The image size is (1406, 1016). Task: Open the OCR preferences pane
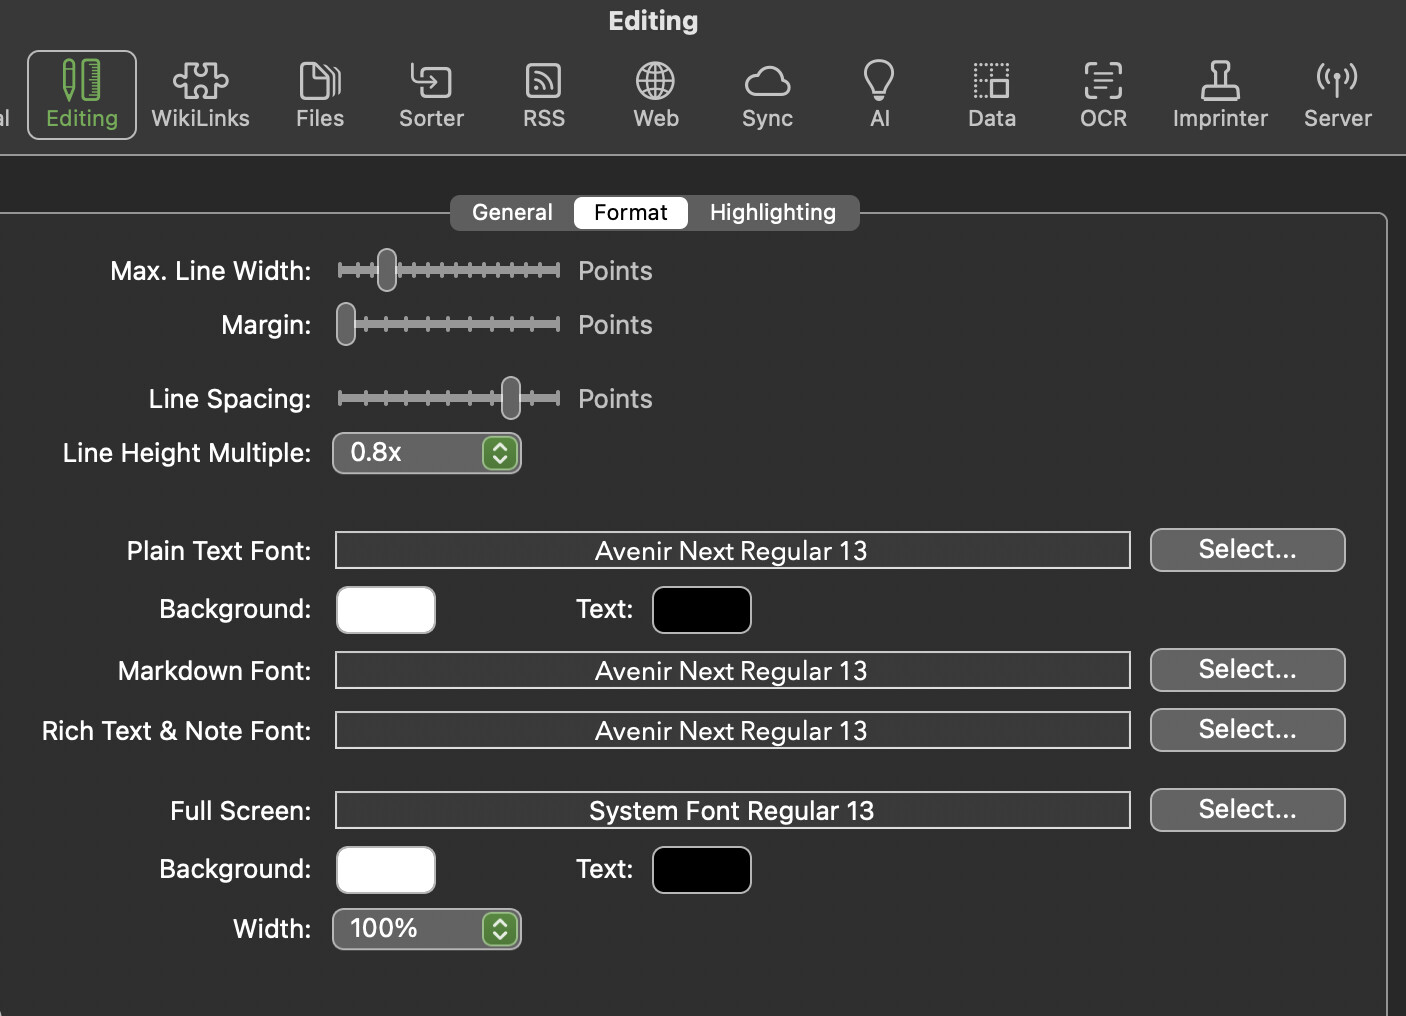coord(1103,96)
